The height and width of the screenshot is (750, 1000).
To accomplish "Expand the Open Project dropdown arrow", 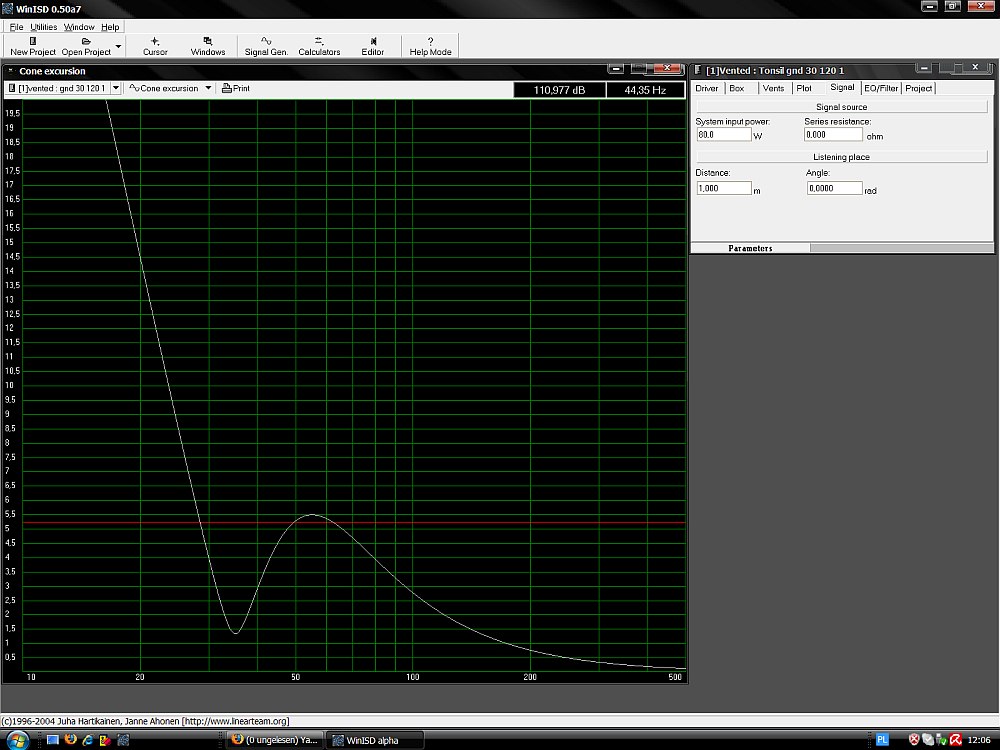I will [119, 46].
